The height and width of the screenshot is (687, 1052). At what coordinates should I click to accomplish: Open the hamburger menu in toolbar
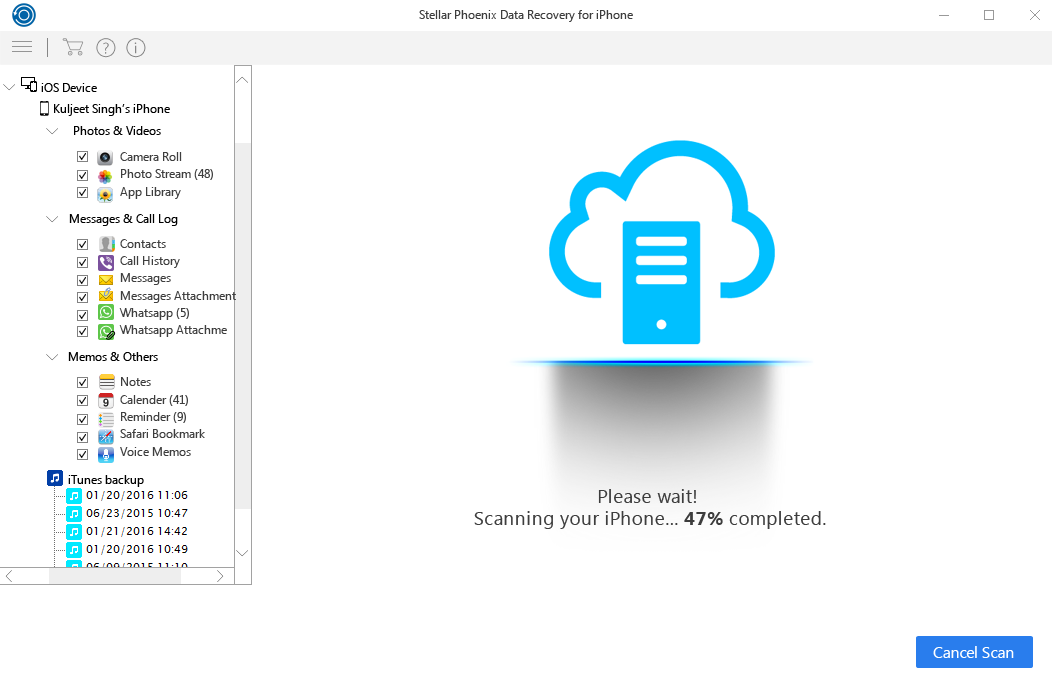(22, 47)
